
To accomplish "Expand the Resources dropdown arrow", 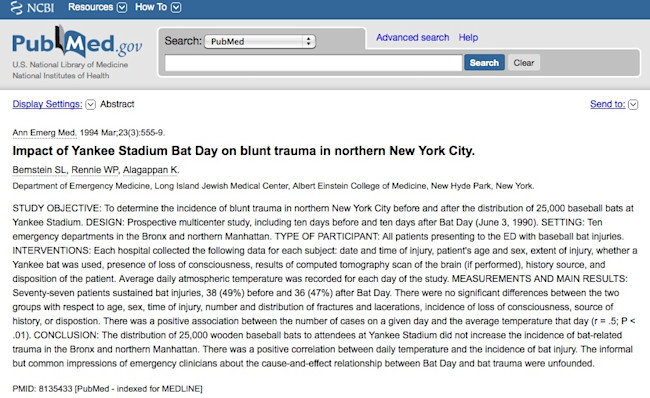I will click(122, 7).
